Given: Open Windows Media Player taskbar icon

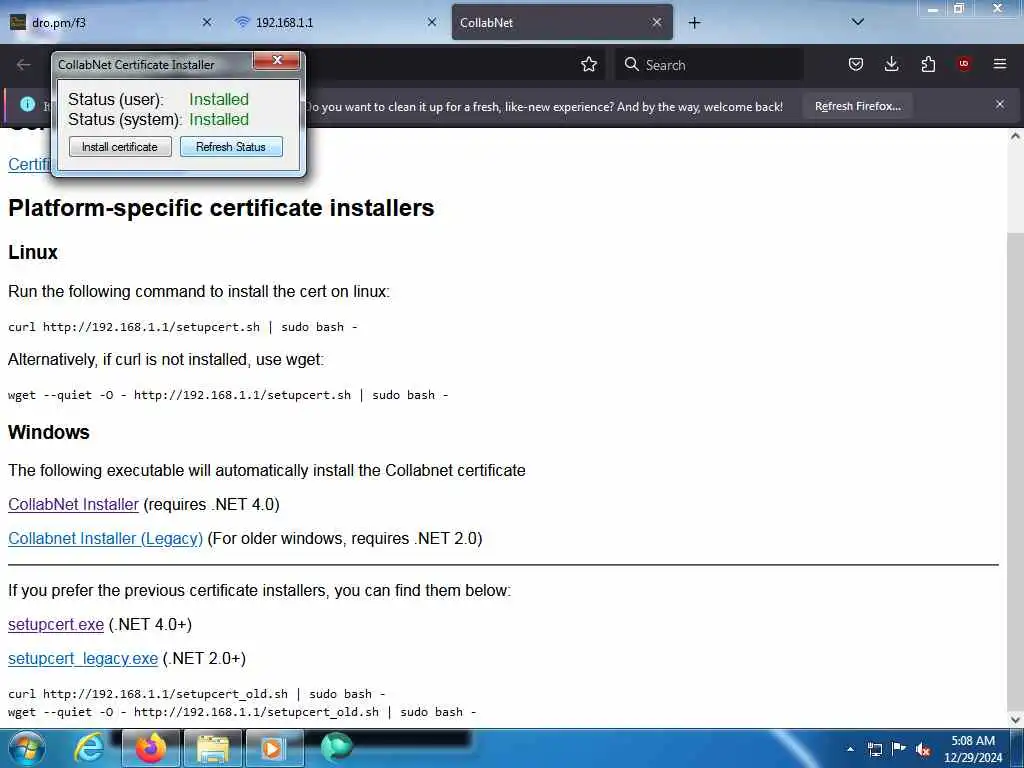Looking at the screenshot, I should (274, 748).
